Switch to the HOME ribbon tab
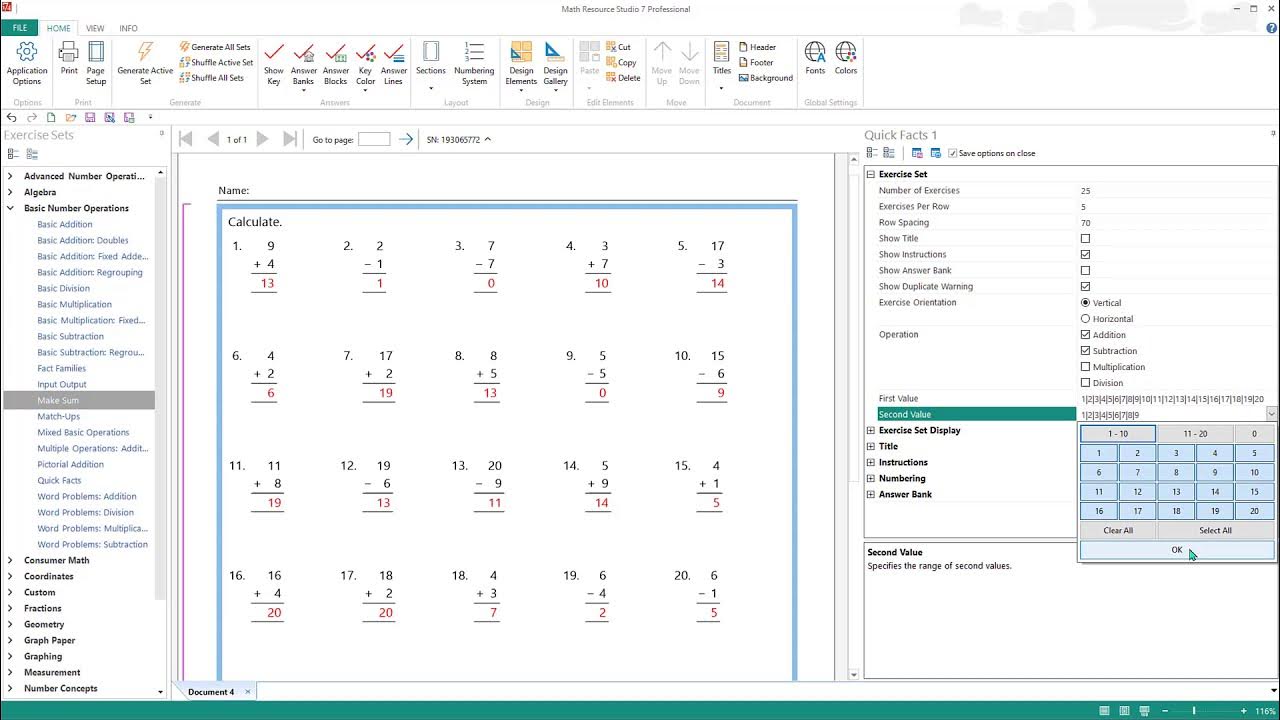 (58, 28)
